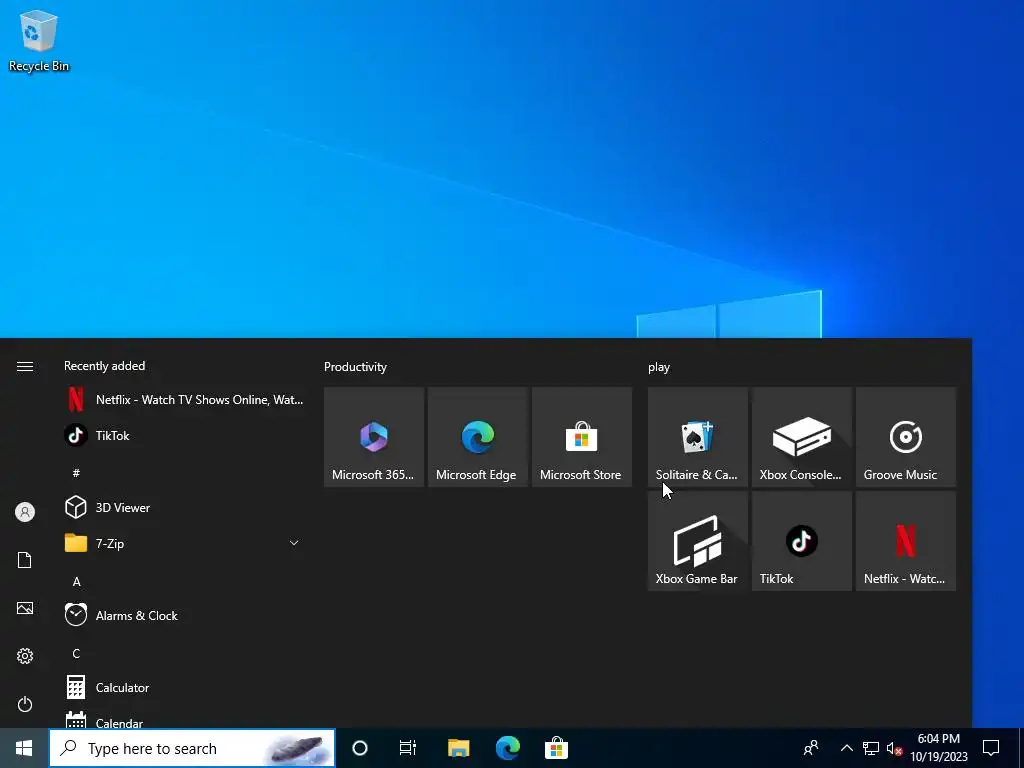Open the Solitaire & Casual Games tile
Image resolution: width=1024 pixels, height=768 pixels.
pos(697,437)
